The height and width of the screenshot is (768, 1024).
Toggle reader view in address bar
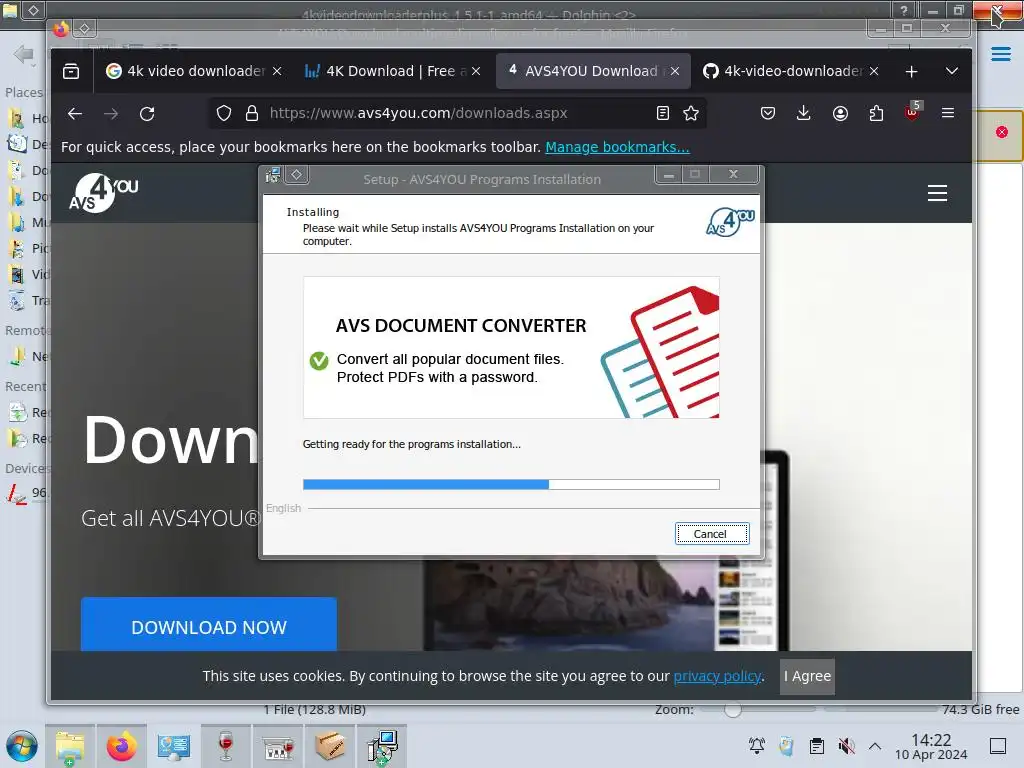coord(663,113)
